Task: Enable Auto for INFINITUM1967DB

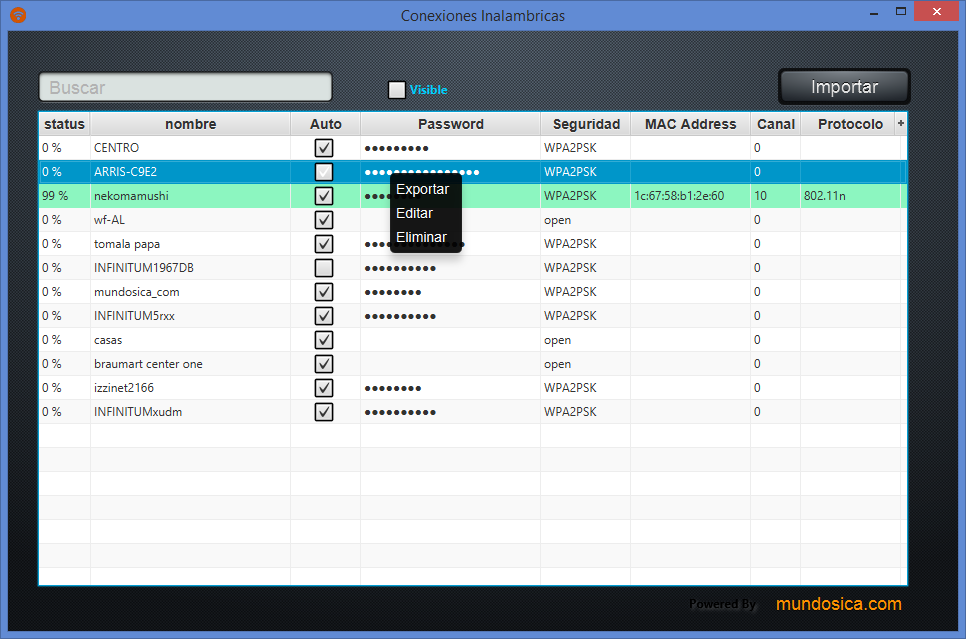Action: point(324,268)
